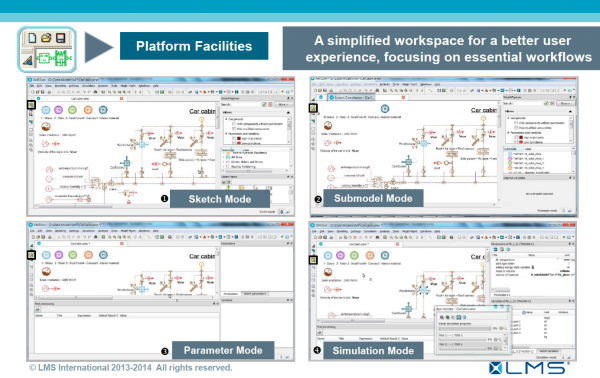600x378 pixels.
Task: Select the highlighted Submodel mode sidebar icon
Action: (313, 108)
